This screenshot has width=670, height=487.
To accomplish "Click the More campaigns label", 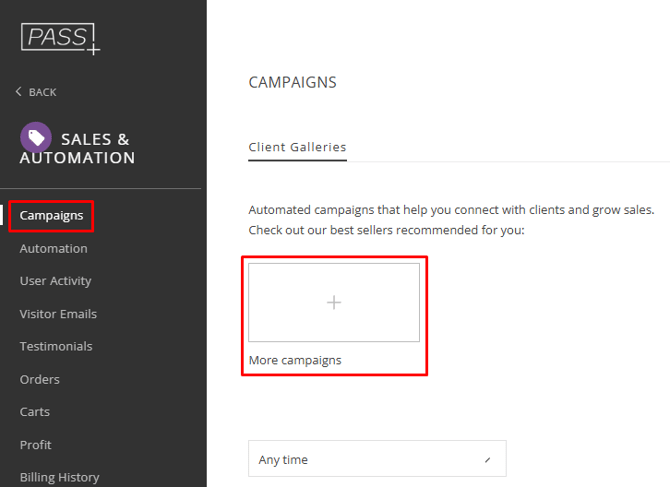I will (295, 360).
